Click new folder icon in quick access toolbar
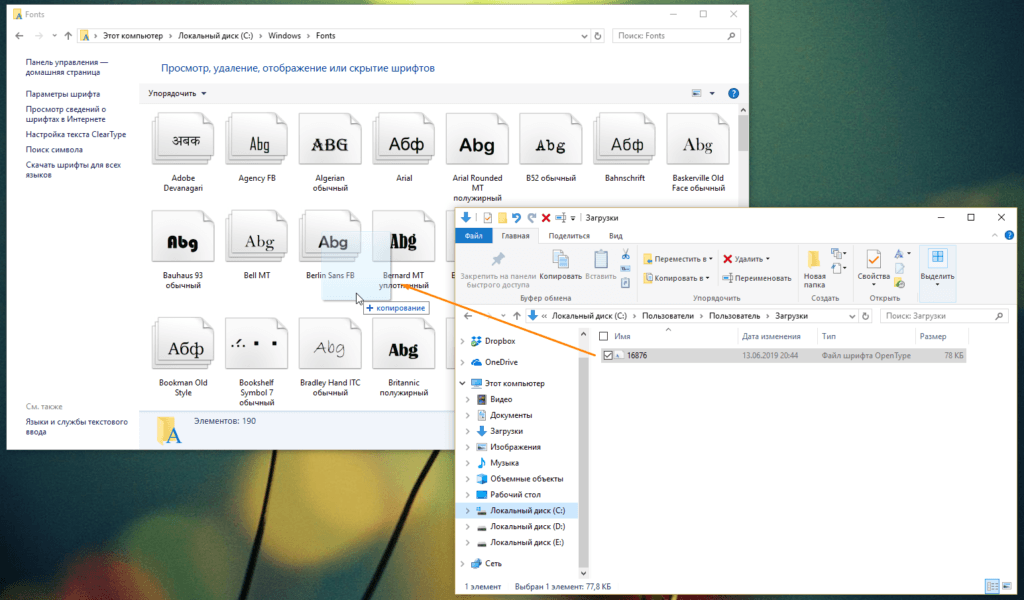The image size is (1024, 600). click(502, 217)
